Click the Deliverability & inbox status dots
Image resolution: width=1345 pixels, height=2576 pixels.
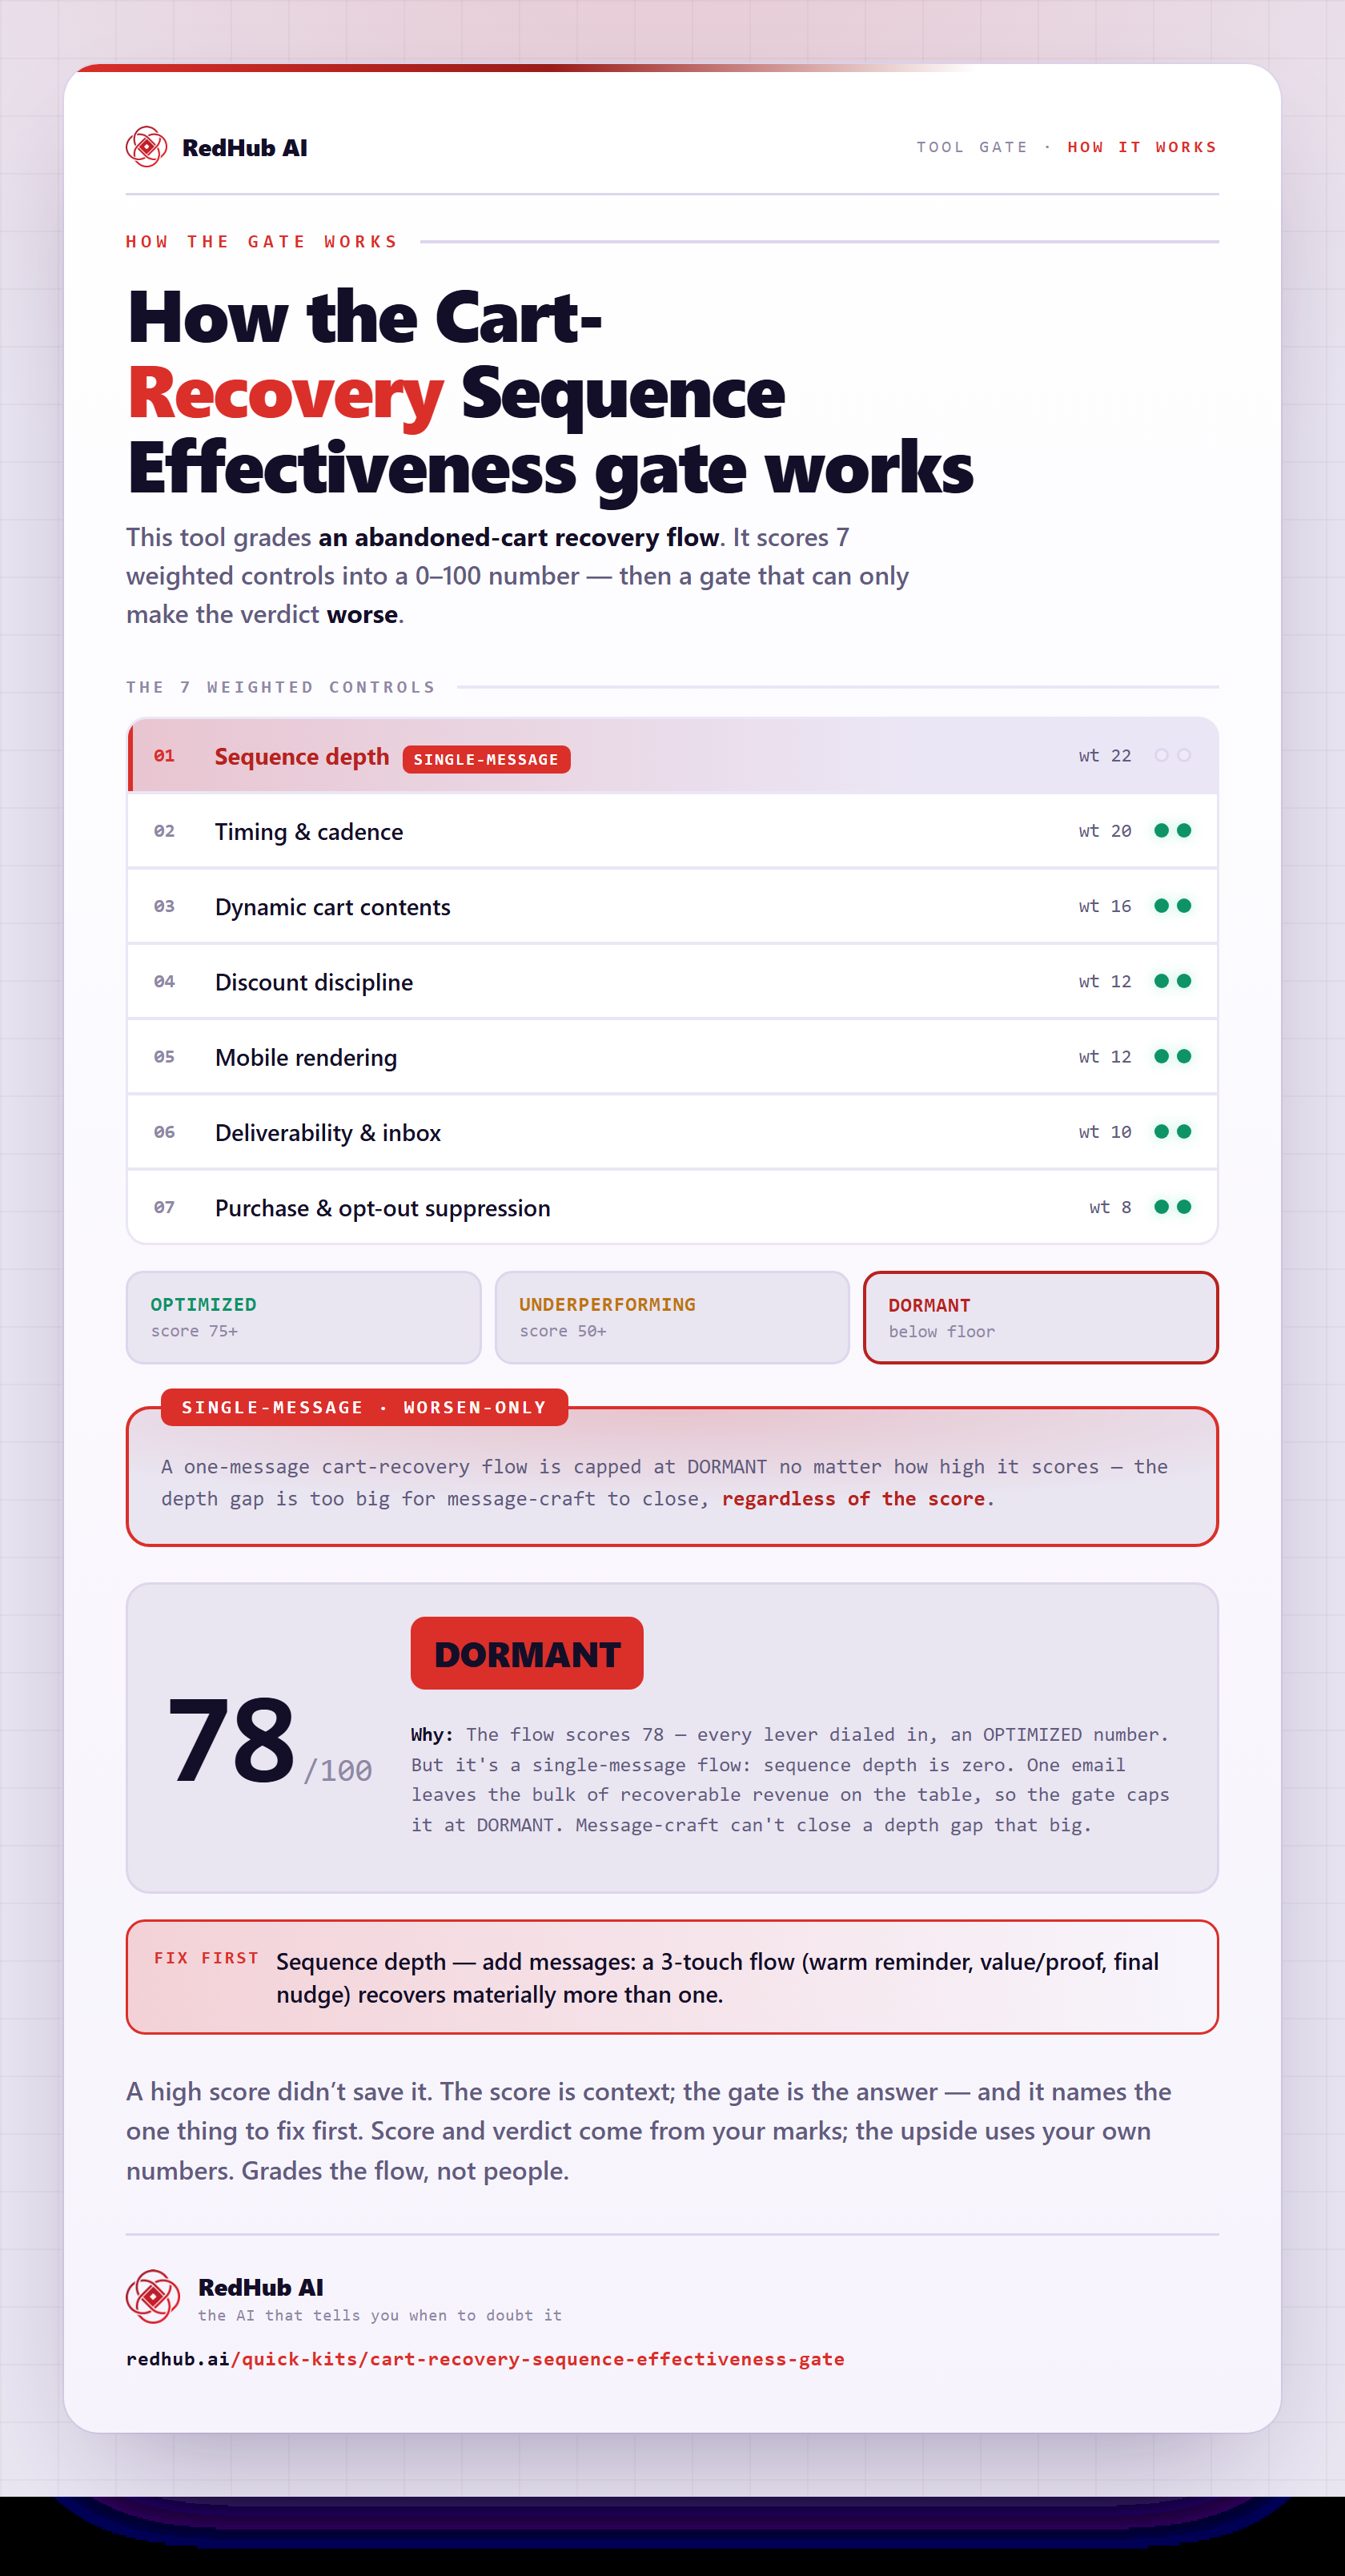(1172, 1131)
